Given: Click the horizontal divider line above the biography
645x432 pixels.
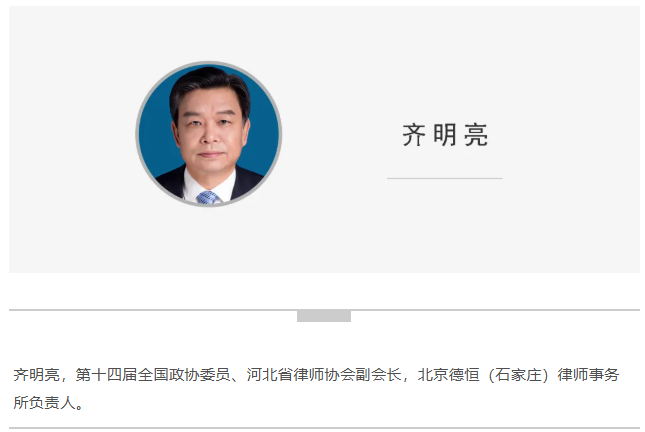Looking at the screenshot, I should pyautogui.click(x=324, y=309).
